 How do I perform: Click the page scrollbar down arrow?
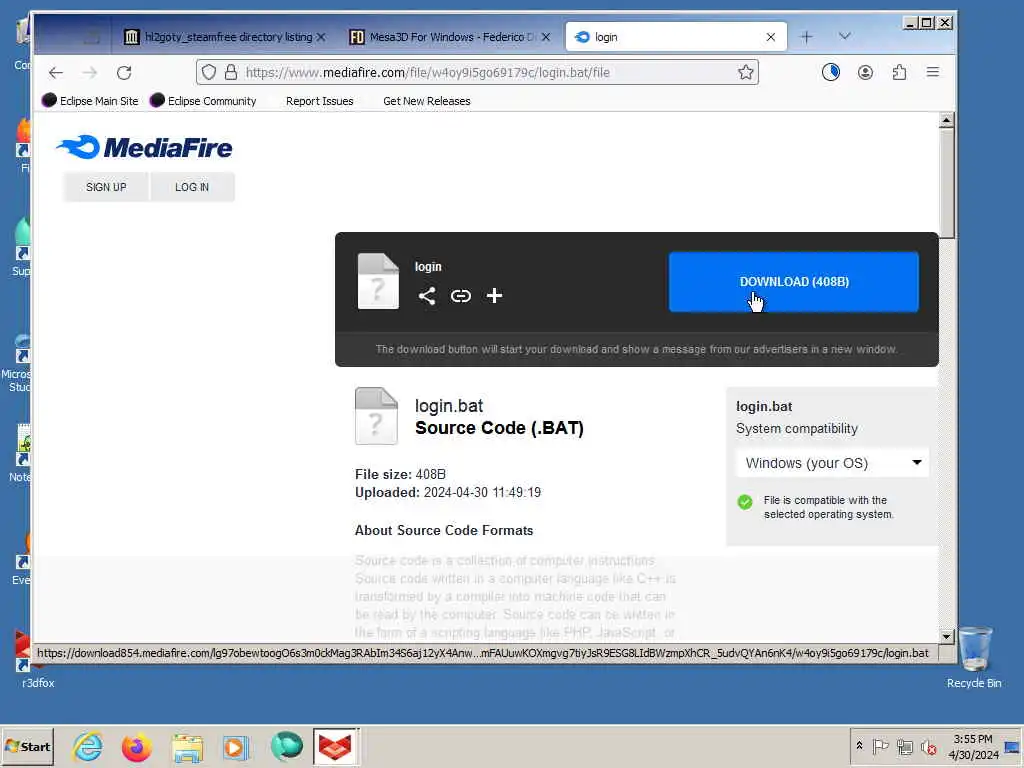(x=946, y=635)
